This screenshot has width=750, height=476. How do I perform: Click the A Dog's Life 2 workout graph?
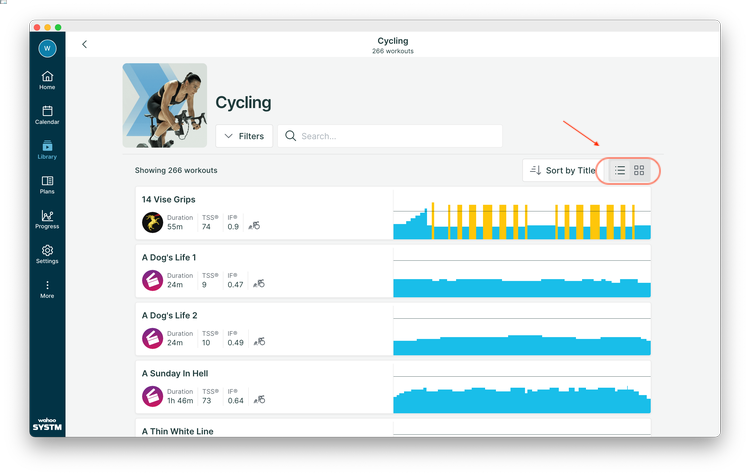(522, 331)
